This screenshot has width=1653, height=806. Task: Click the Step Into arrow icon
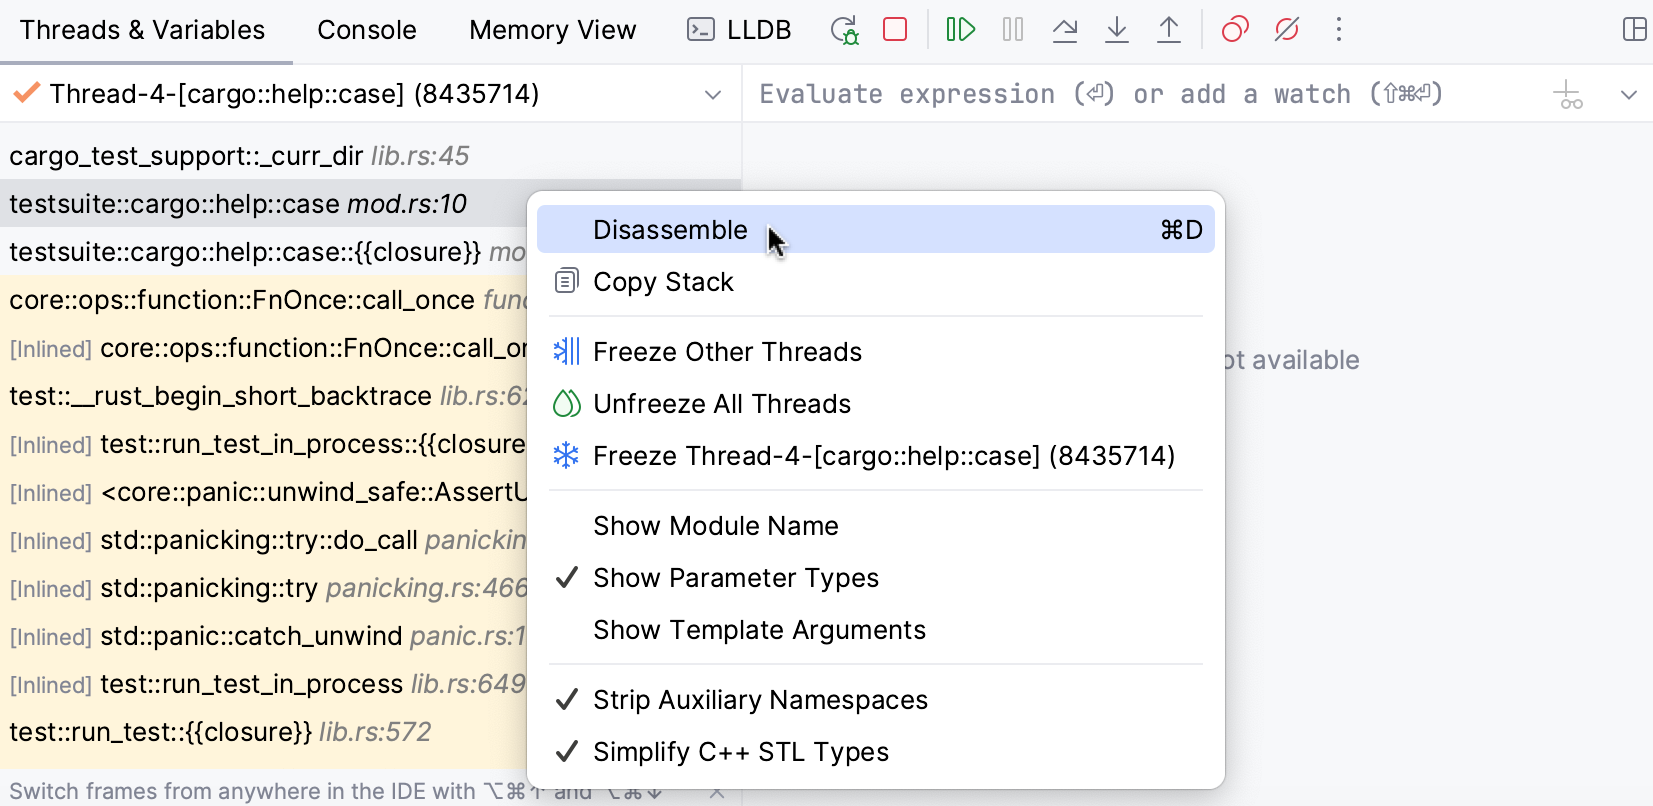(x=1116, y=30)
